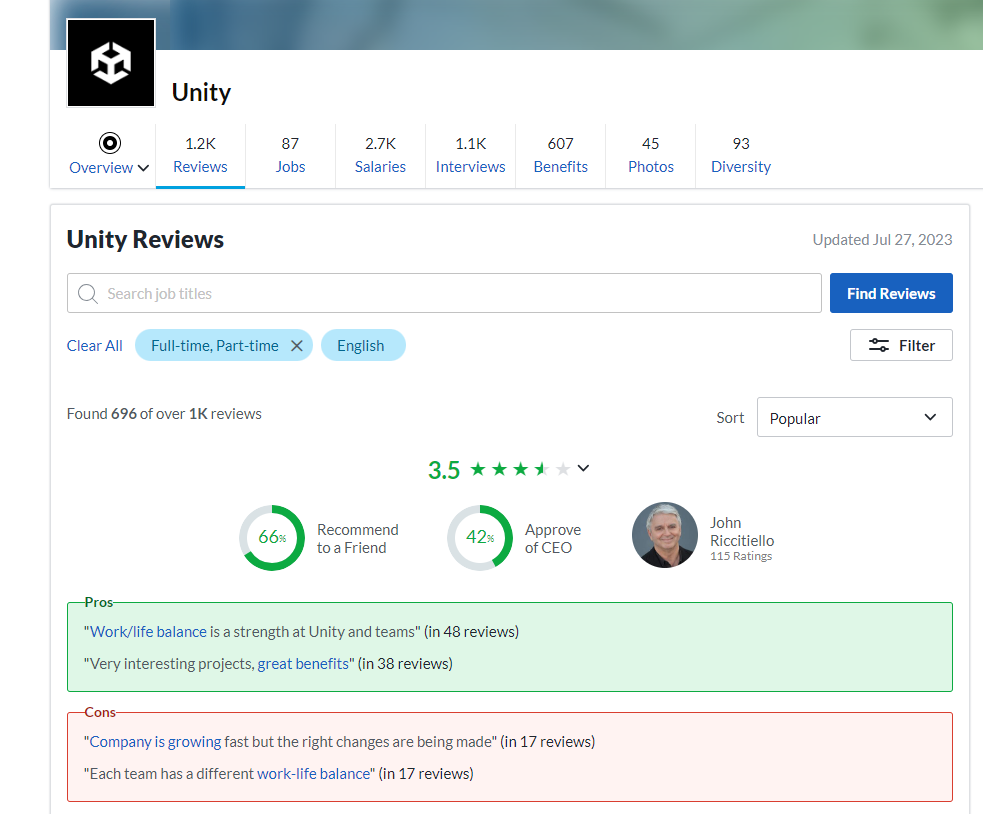Click the Find Reviews button
Screen dimensions: 983x814
891,293
